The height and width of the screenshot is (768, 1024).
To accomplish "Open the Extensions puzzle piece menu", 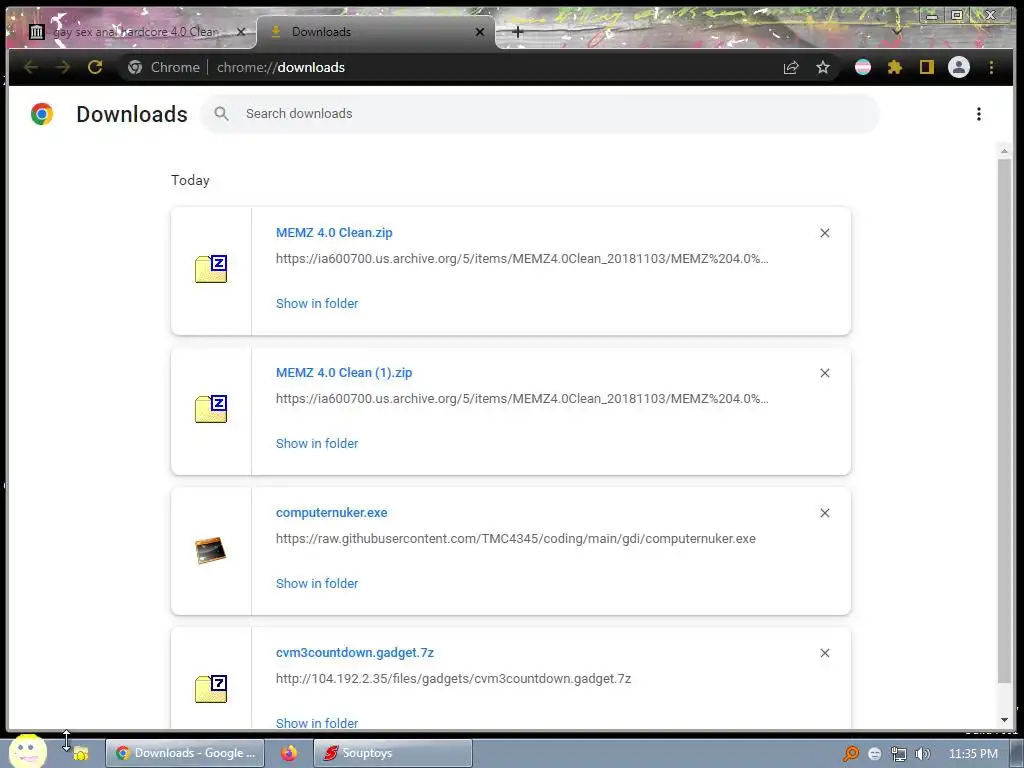I will [x=895, y=67].
